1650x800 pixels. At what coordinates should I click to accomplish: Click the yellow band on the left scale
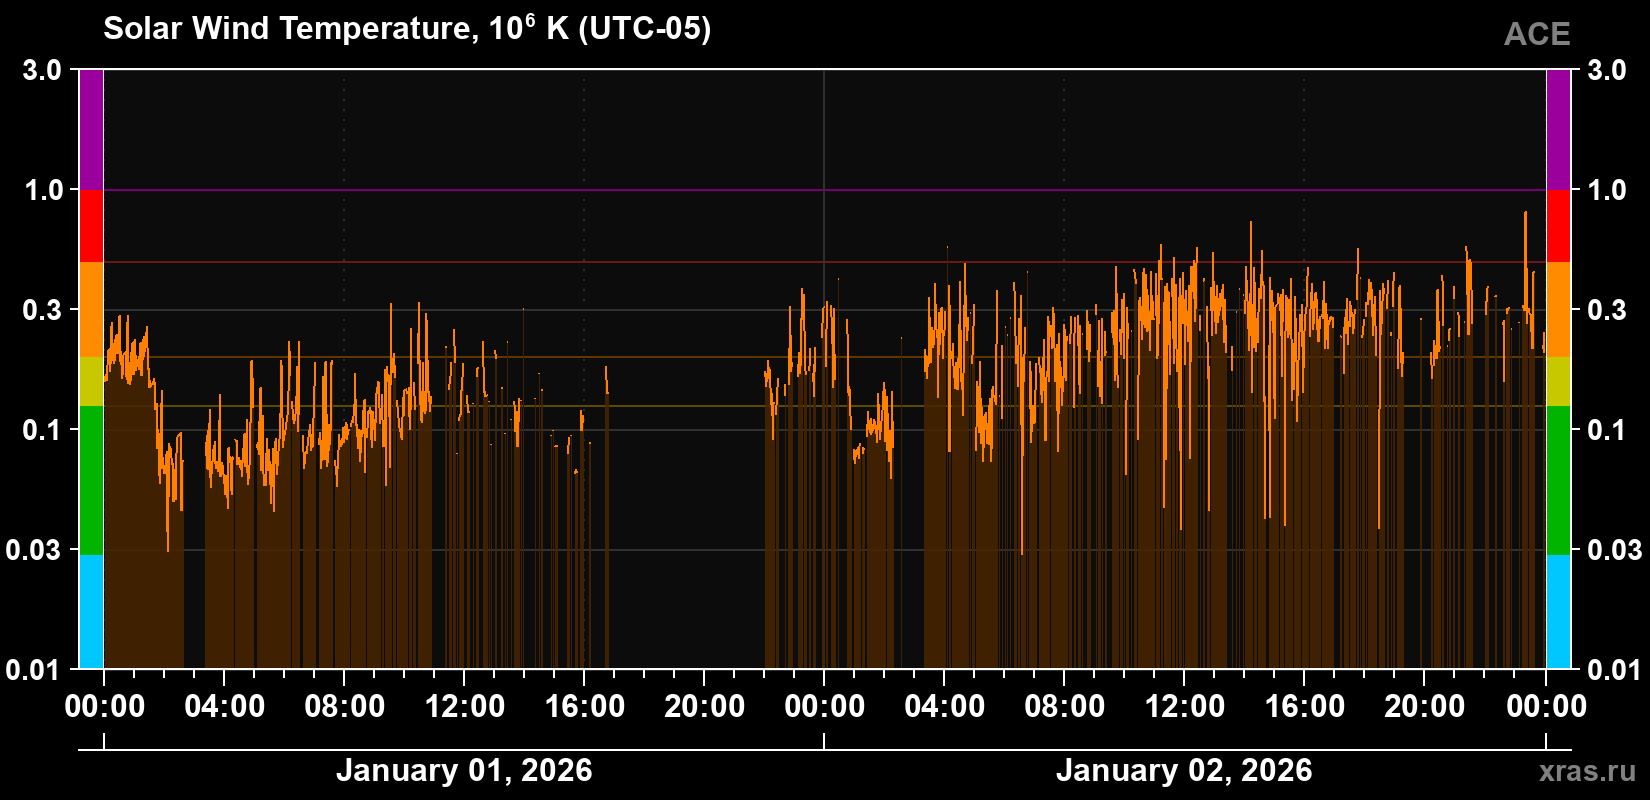tap(91, 381)
